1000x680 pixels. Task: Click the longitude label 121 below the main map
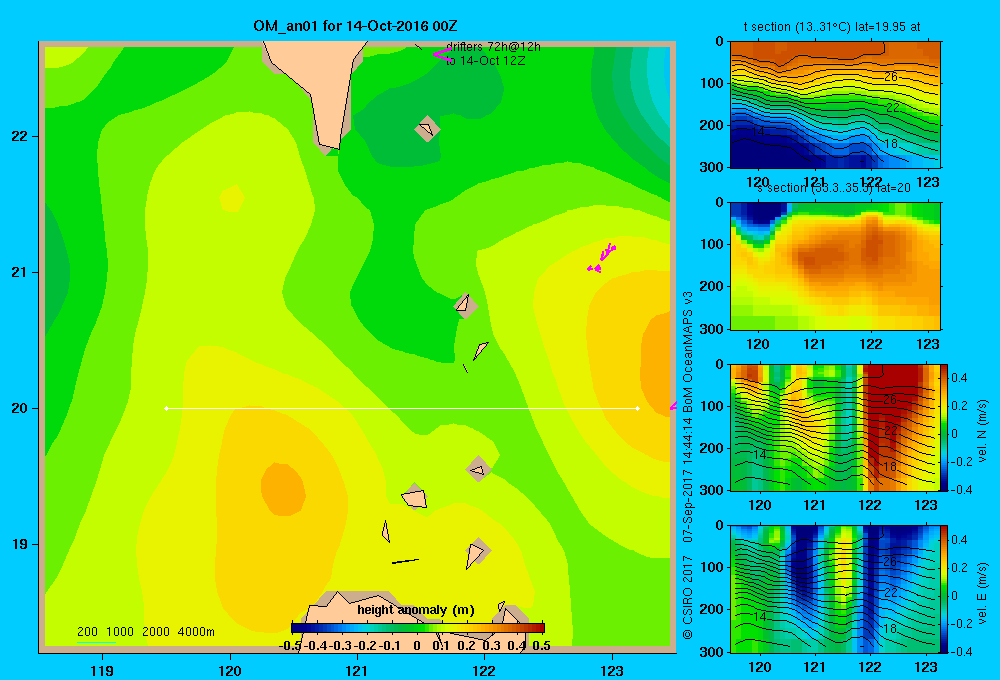(x=357, y=670)
